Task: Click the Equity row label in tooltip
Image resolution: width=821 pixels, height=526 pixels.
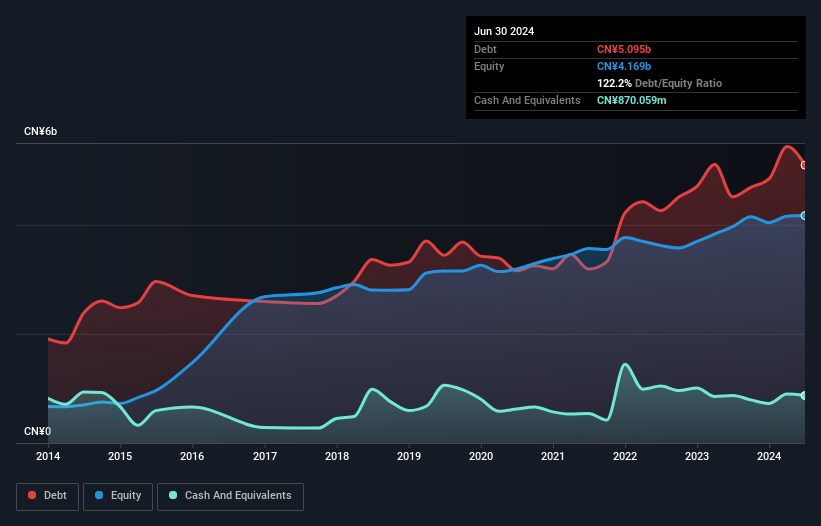Action: (x=489, y=66)
